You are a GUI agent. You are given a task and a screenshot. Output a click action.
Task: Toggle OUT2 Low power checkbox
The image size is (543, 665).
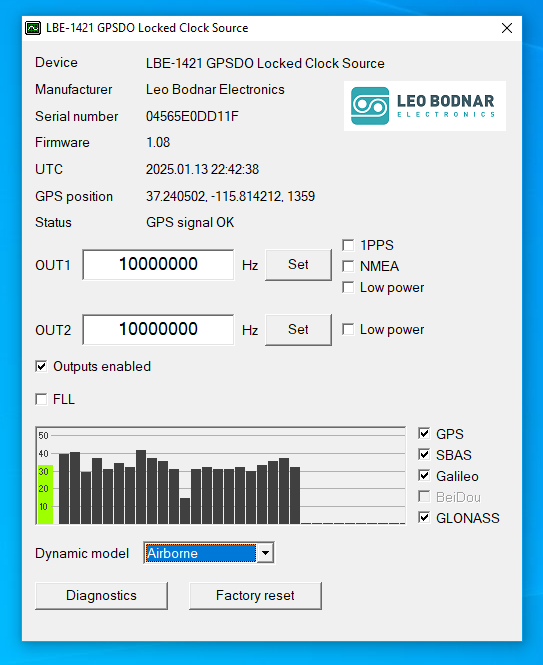(x=348, y=330)
